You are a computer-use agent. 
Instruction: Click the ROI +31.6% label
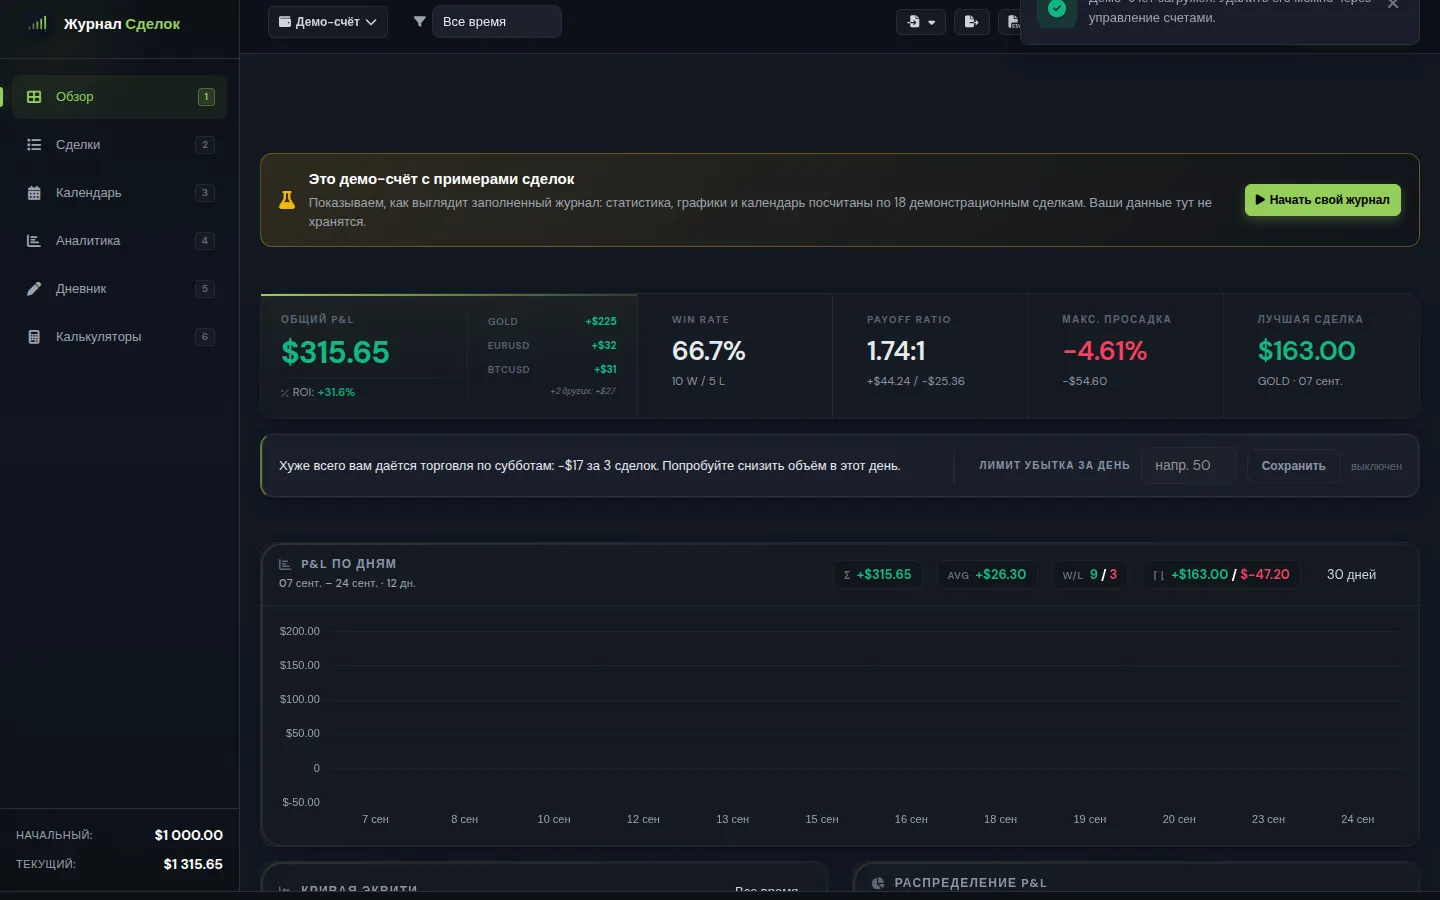point(318,392)
